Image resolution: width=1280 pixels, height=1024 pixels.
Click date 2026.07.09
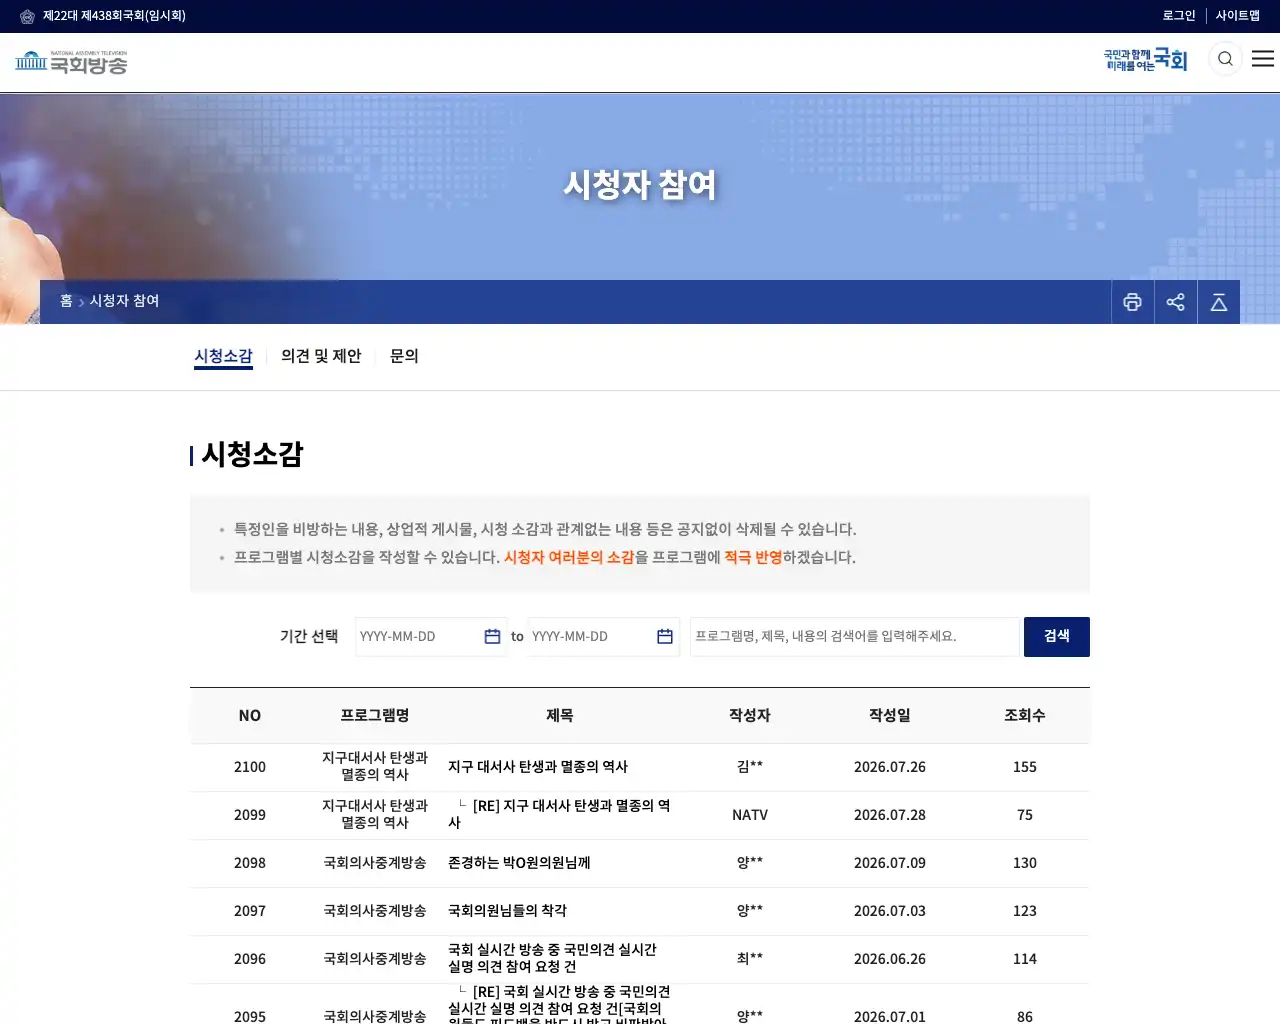click(x=890, y=863)
